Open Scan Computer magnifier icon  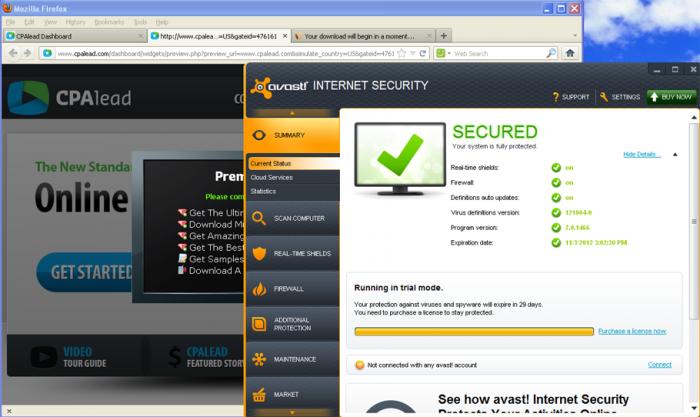click(258, 218)
